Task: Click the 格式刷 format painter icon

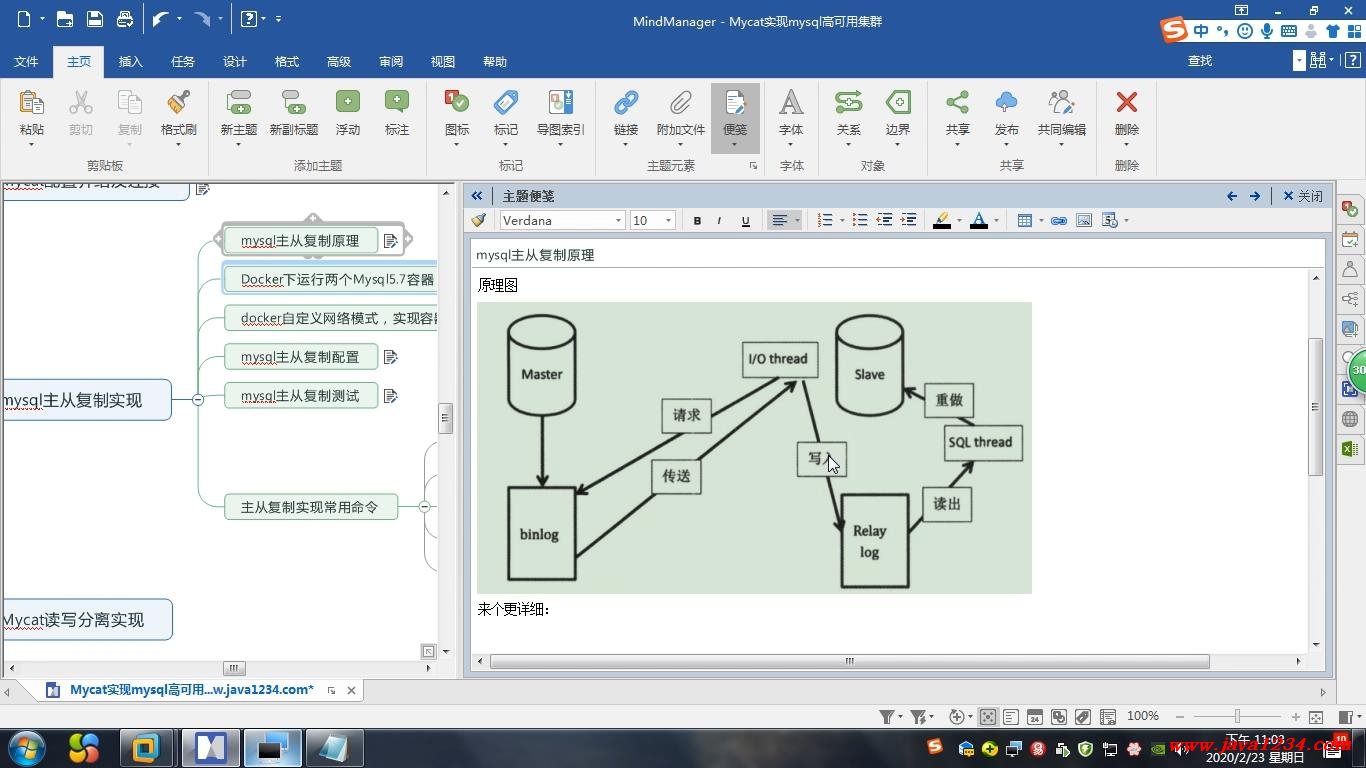Action: (179, 104)
